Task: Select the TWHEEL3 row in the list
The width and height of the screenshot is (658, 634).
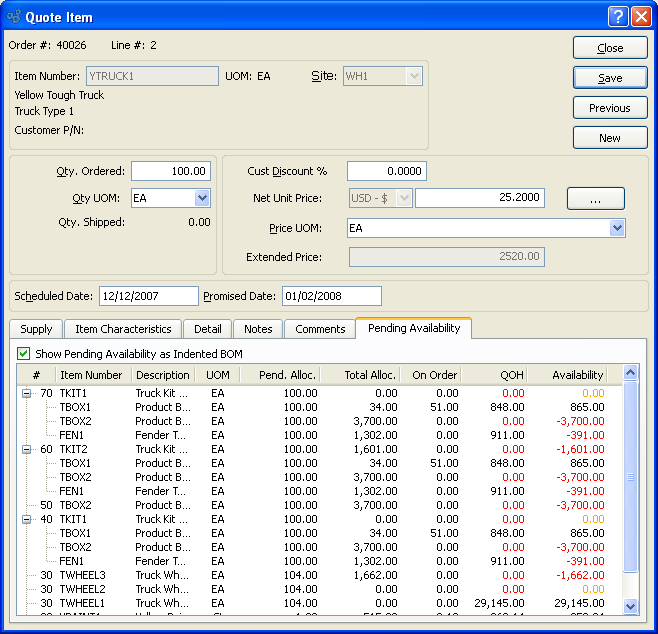Action: coord(82,576)
